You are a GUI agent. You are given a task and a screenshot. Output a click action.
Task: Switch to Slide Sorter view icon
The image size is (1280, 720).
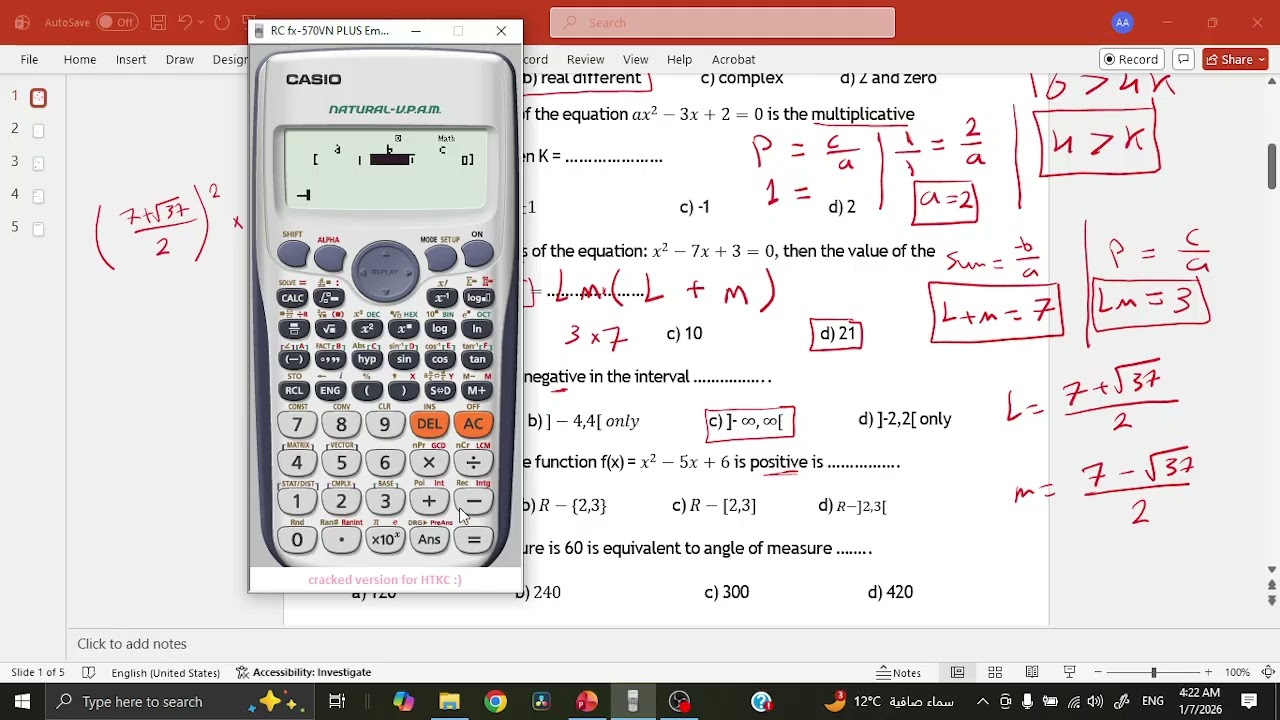click(x=995, y=672)
